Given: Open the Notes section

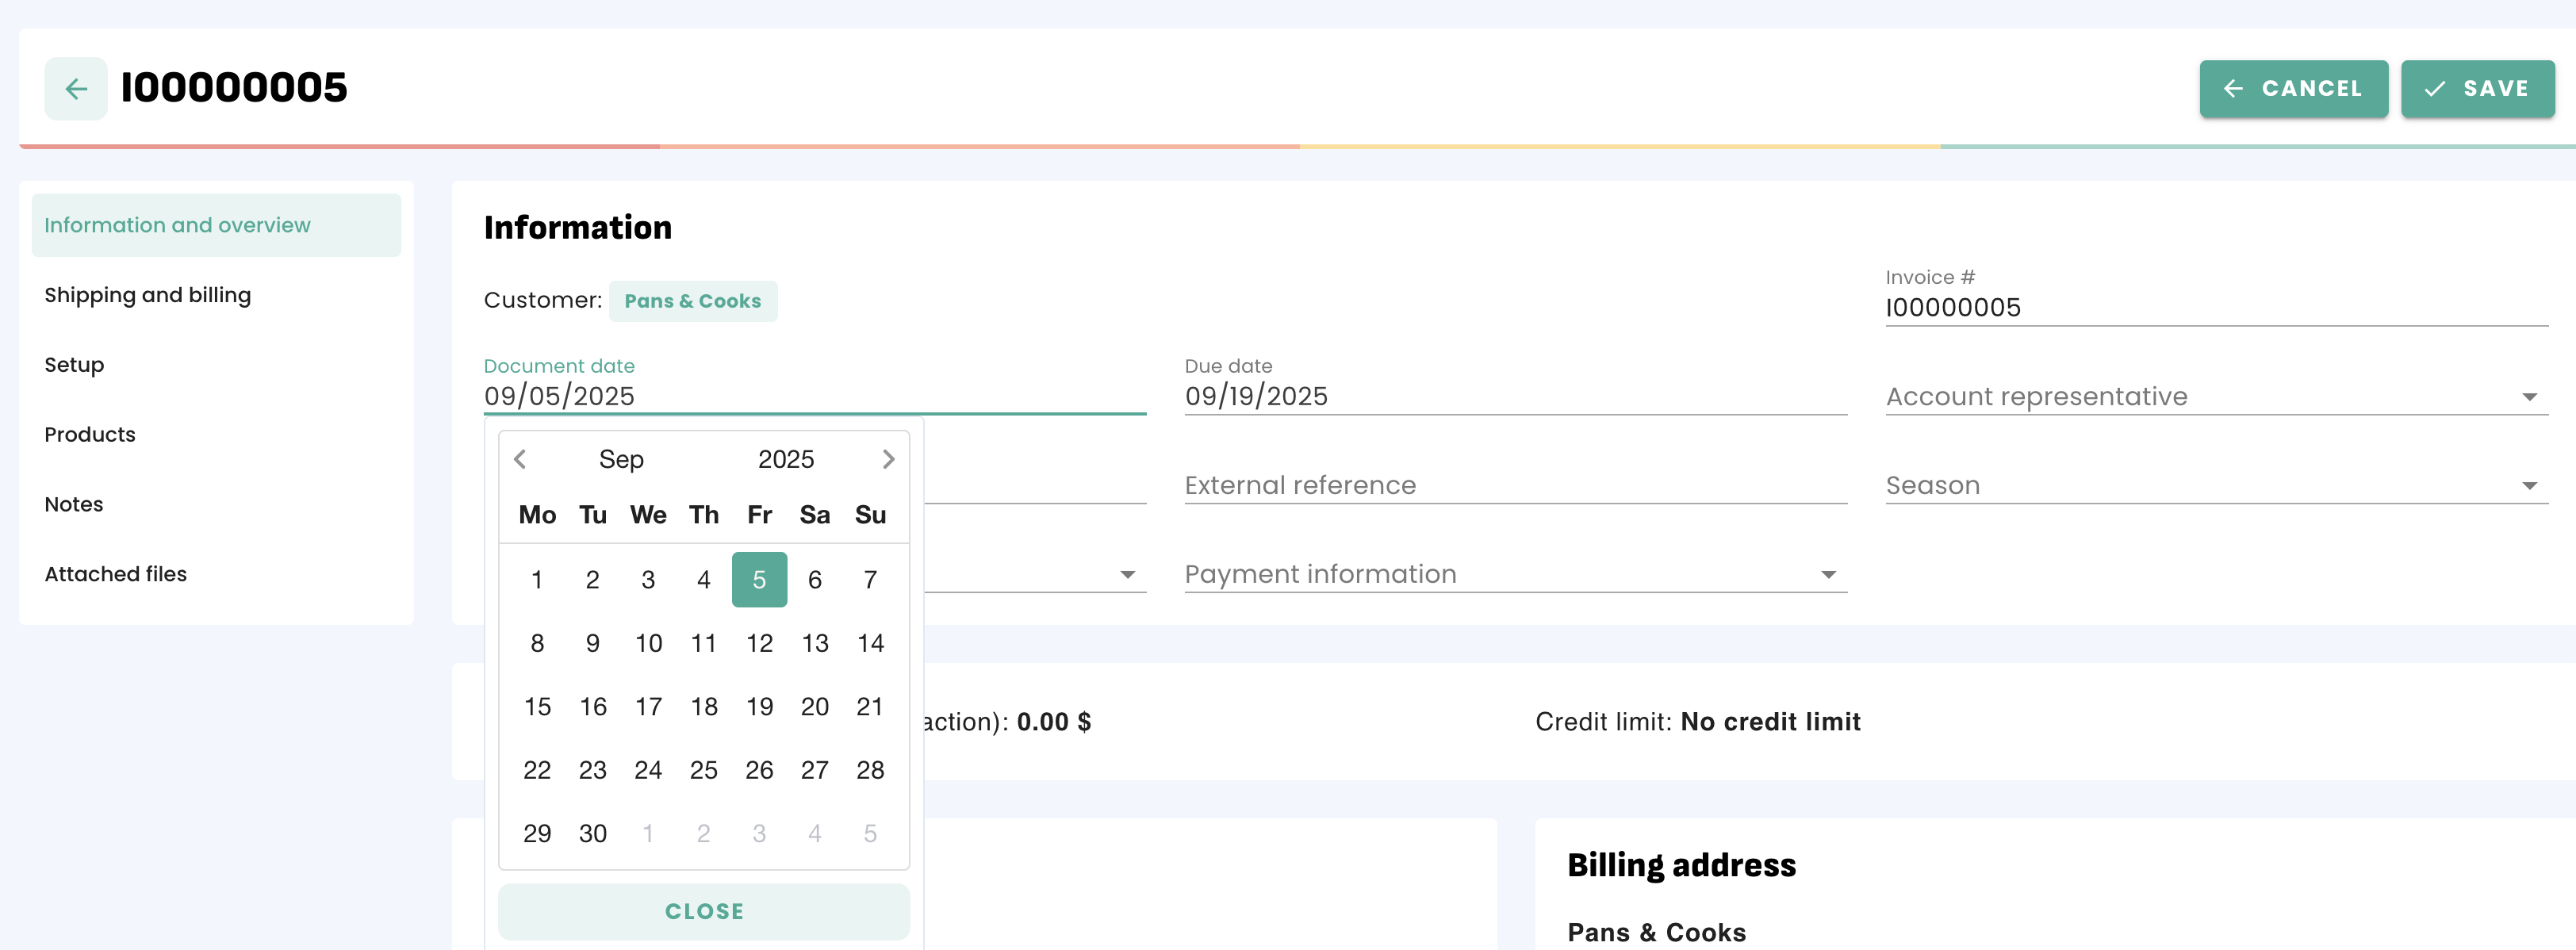Looking at the screenshot, I should pos(74,504).
